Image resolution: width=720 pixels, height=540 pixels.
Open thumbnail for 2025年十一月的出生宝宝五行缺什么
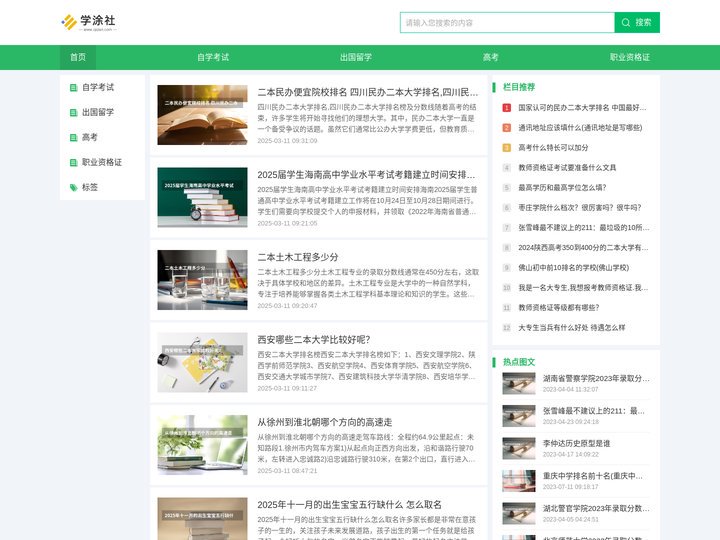coord(202,519)
